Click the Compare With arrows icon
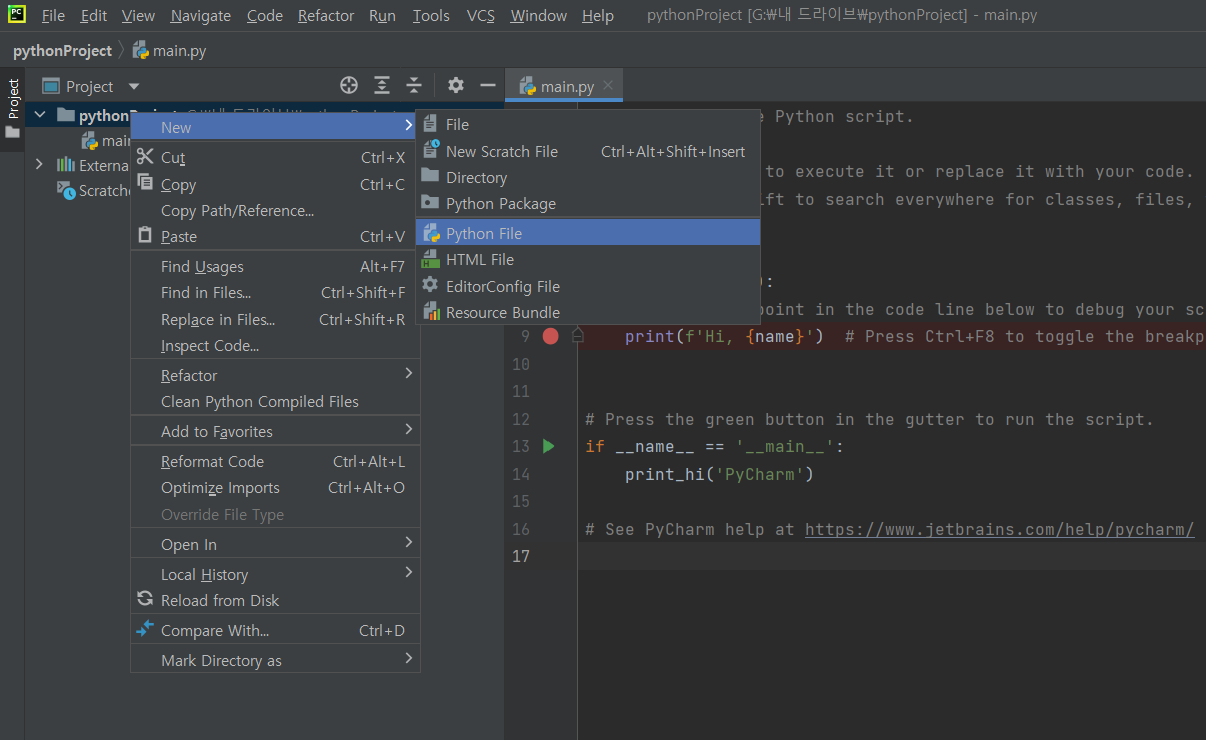The height and width of the screenshot is (740, 1206). click(x=145, y=629)
